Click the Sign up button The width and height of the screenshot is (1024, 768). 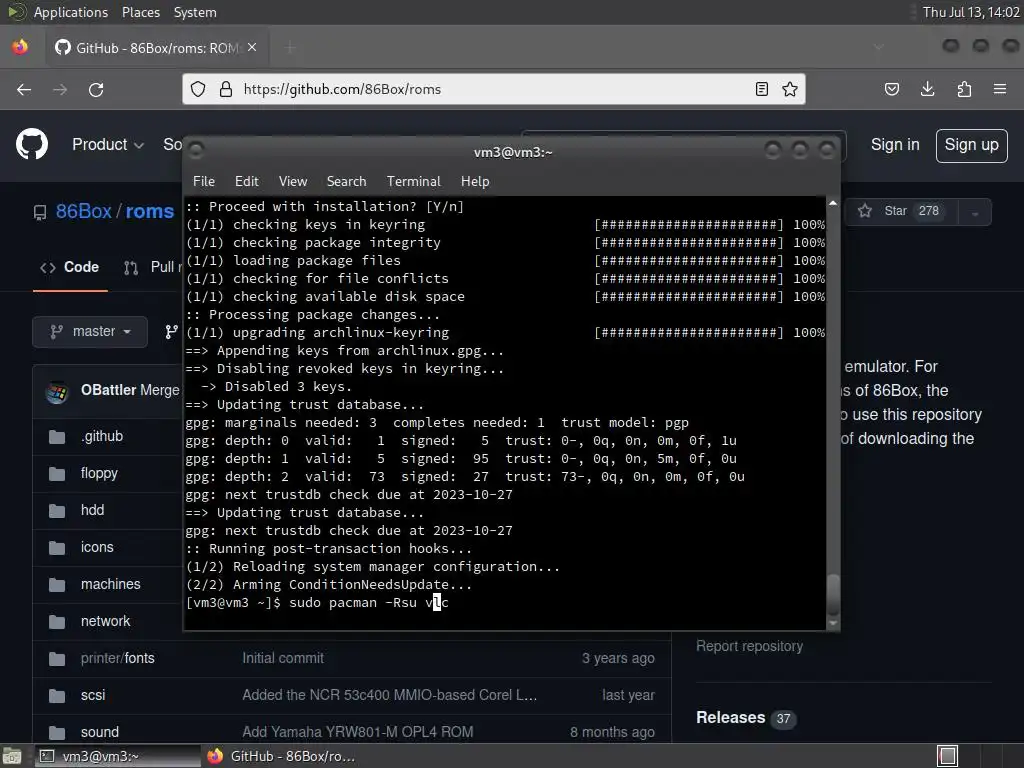(971, 145)
